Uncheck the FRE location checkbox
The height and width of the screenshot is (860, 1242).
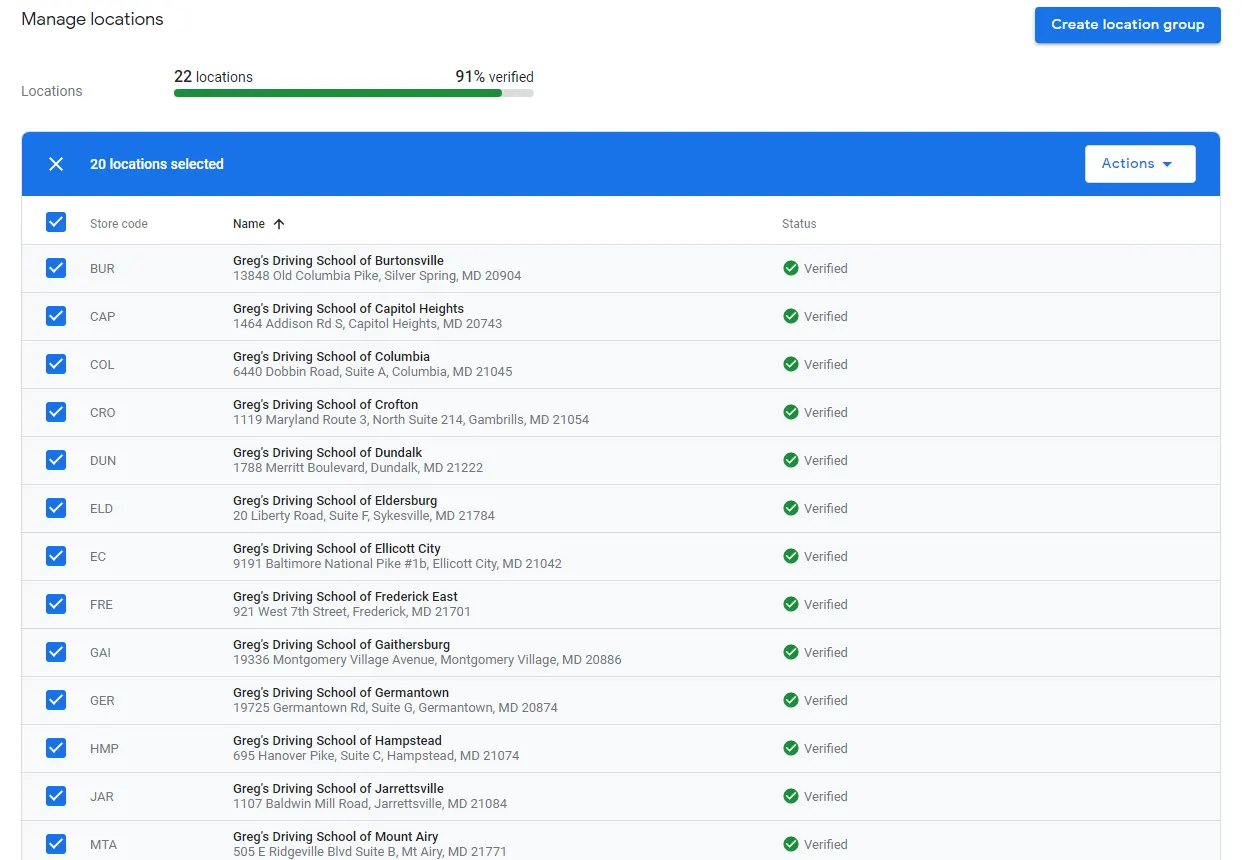pos(56,604)
